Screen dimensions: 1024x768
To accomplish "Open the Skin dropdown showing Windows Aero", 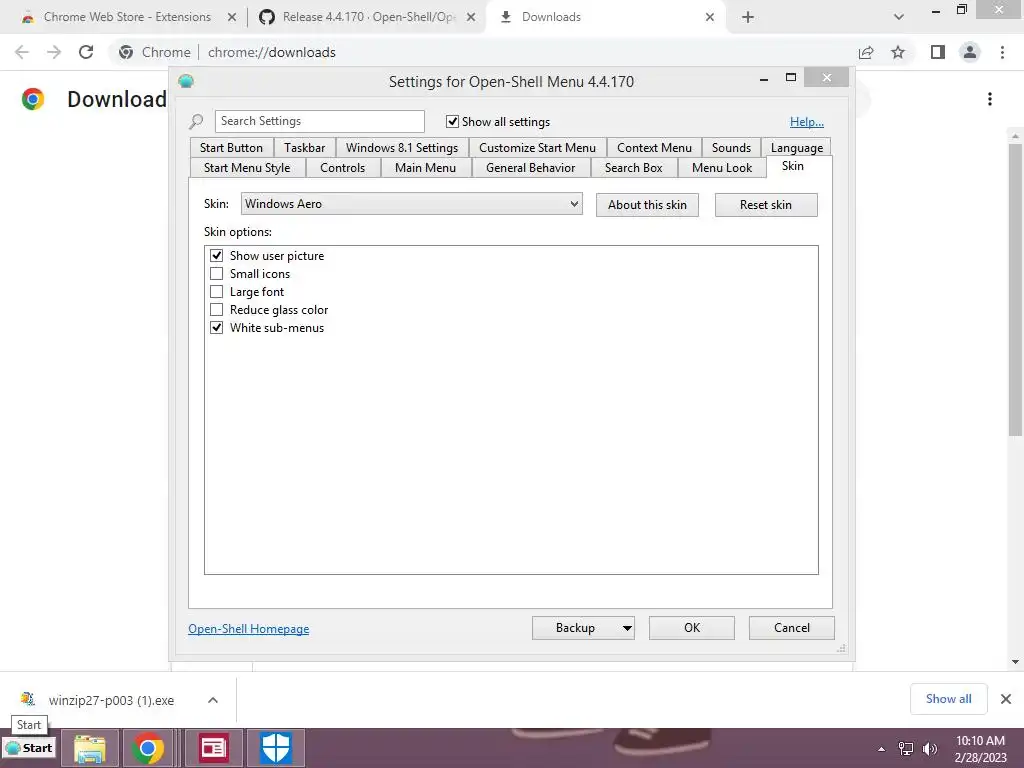I will click(x=411, y=204).
